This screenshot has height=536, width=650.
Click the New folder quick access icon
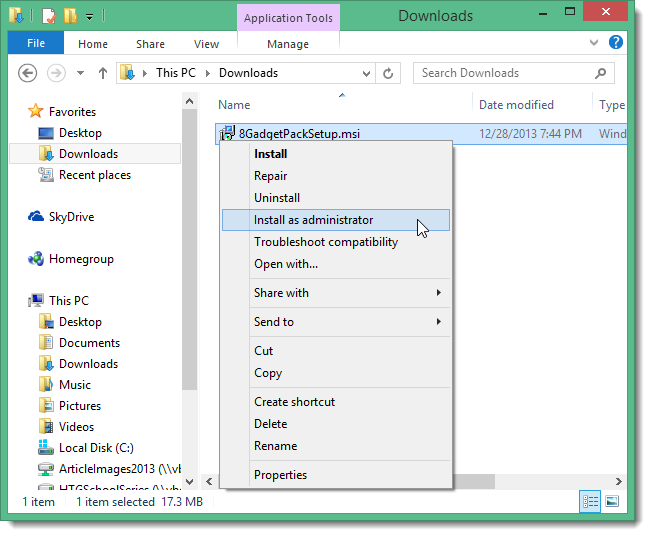tap(70, 17)
